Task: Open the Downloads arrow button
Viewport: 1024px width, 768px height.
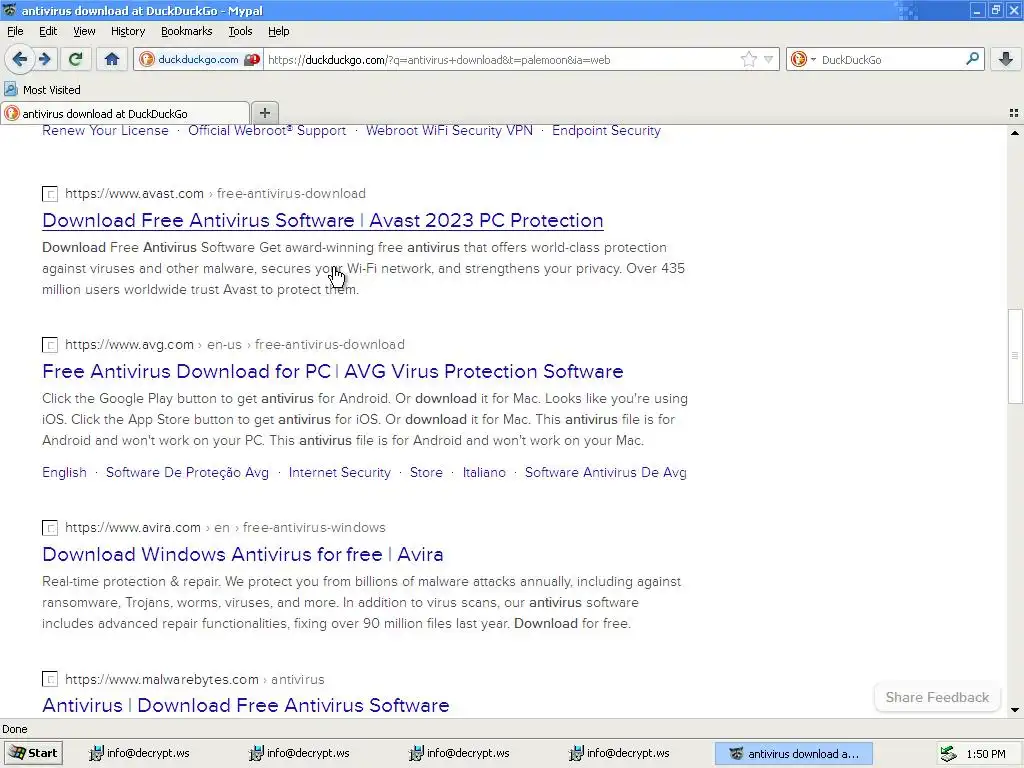Action: (x=1006, y=59)
